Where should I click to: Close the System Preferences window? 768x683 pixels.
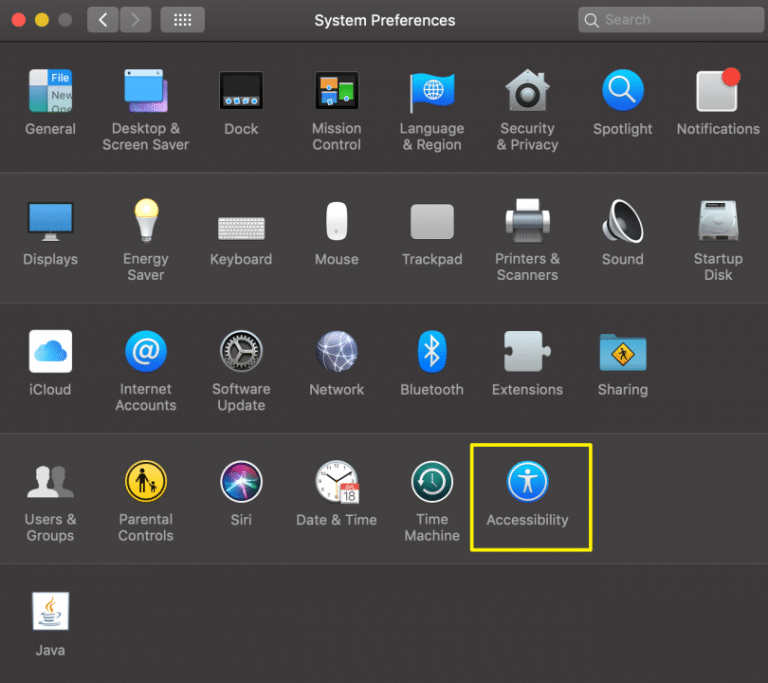click(x=19, y=20)
